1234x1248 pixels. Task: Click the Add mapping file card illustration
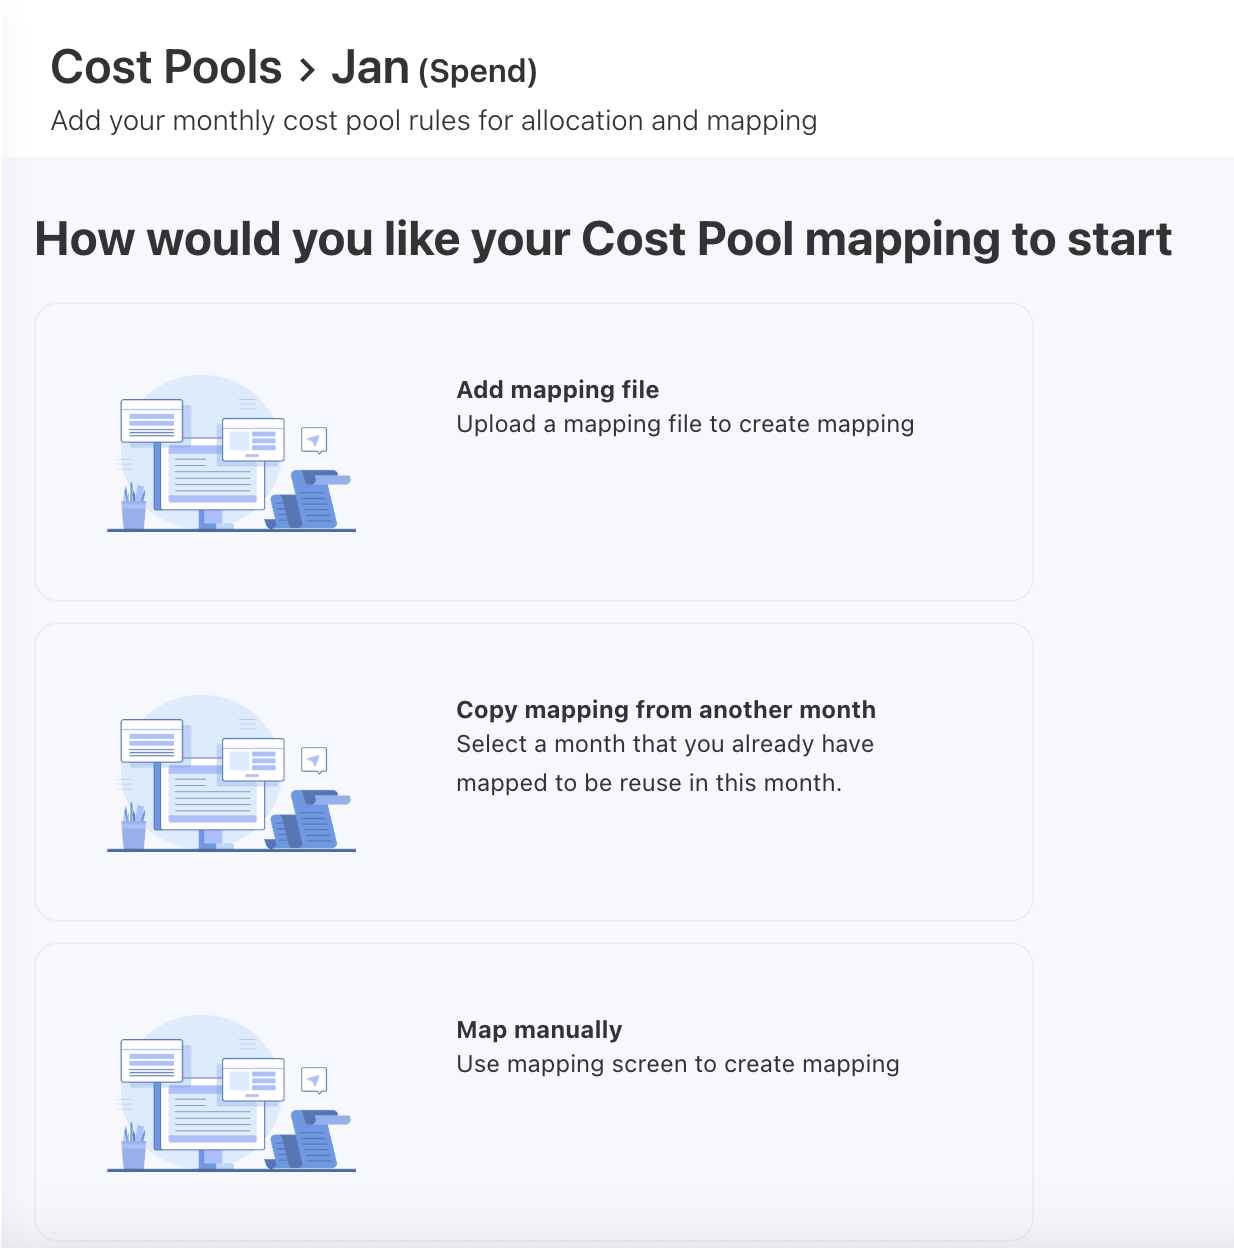click(230, 455)
